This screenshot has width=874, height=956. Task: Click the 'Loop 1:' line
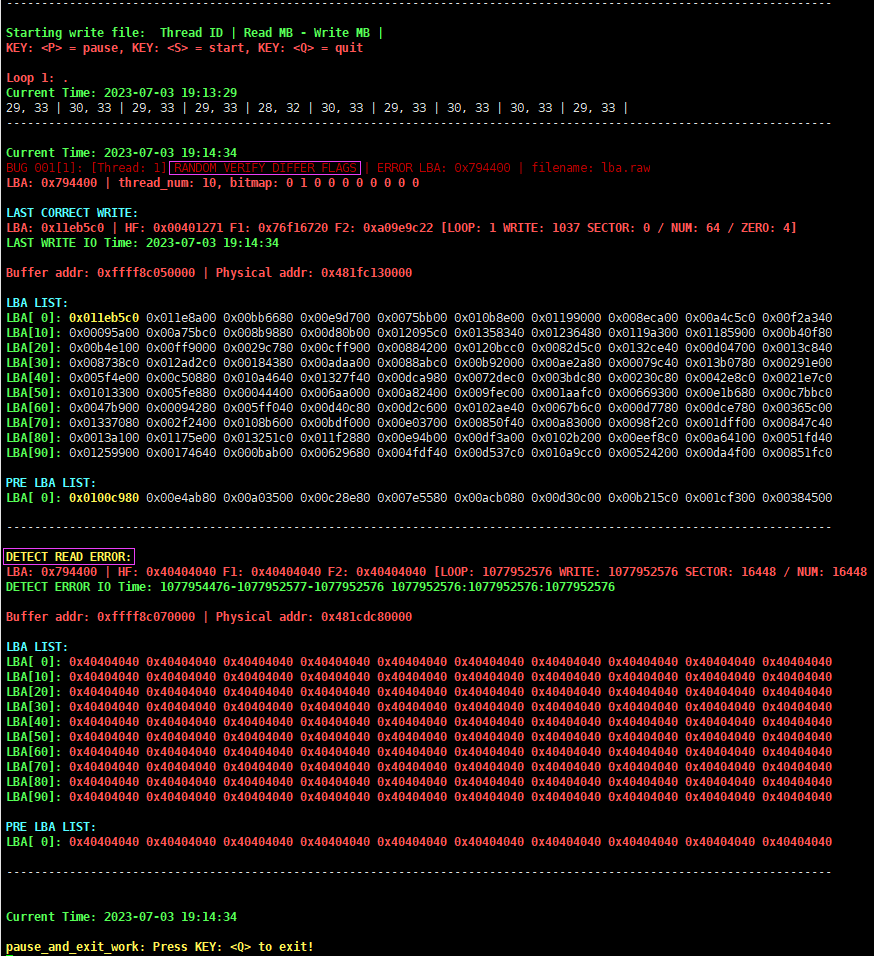click(x=37, y=78)
